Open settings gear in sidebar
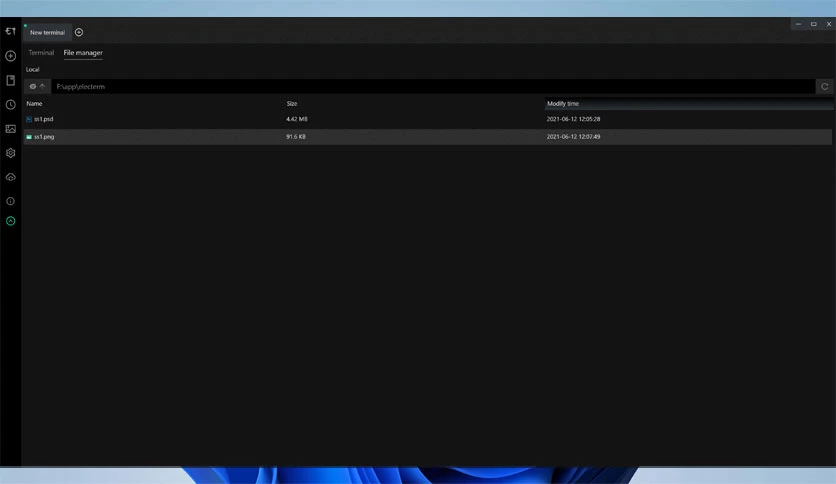The image size is (836, 484). click(x=10, y=153)
